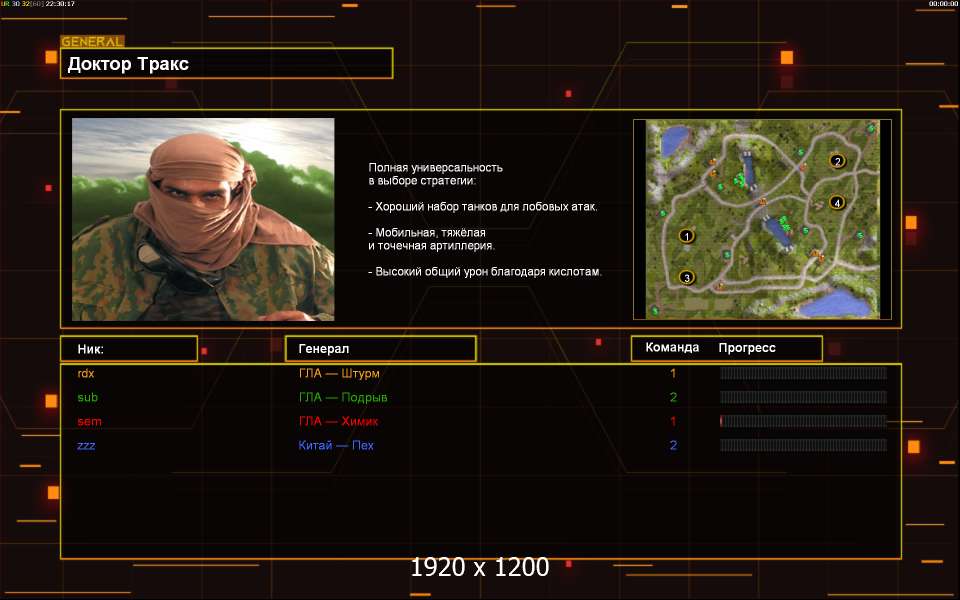Click line about Хороший набор танков

[x=482, y=207]
